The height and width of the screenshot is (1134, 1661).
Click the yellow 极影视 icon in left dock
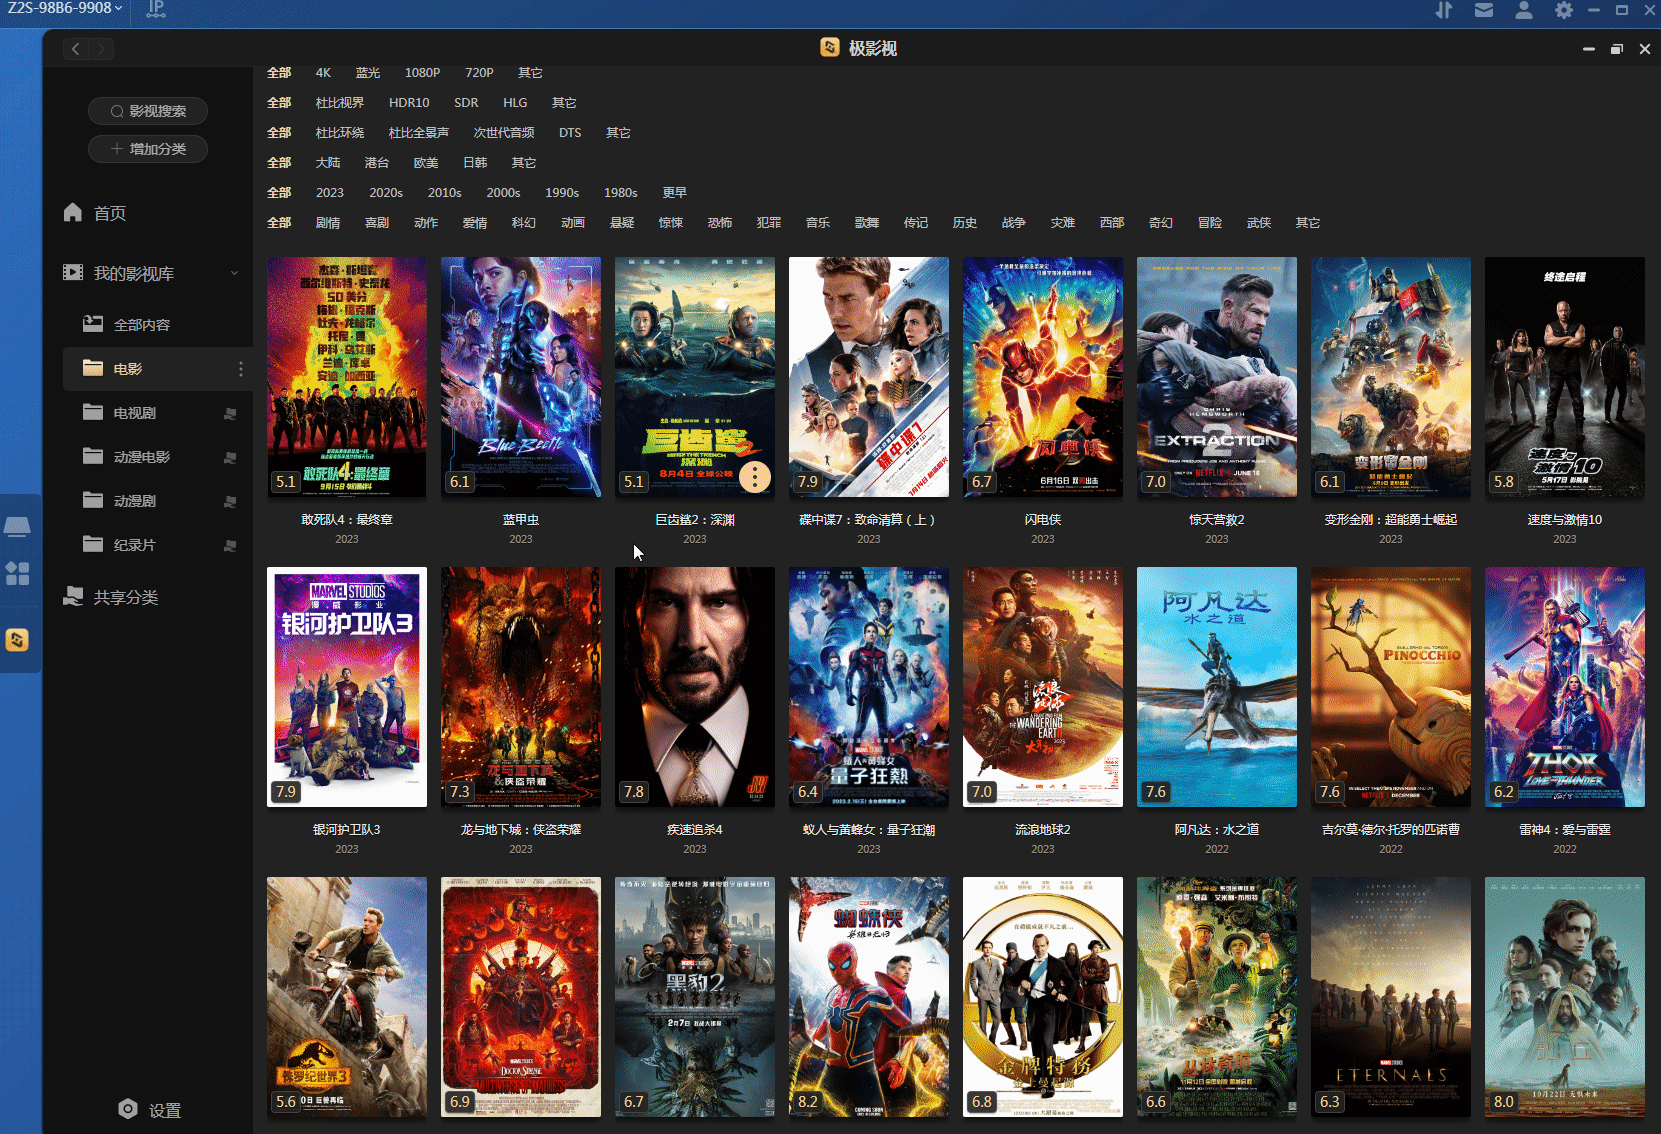pyautogui.click(x=18, y=640)
